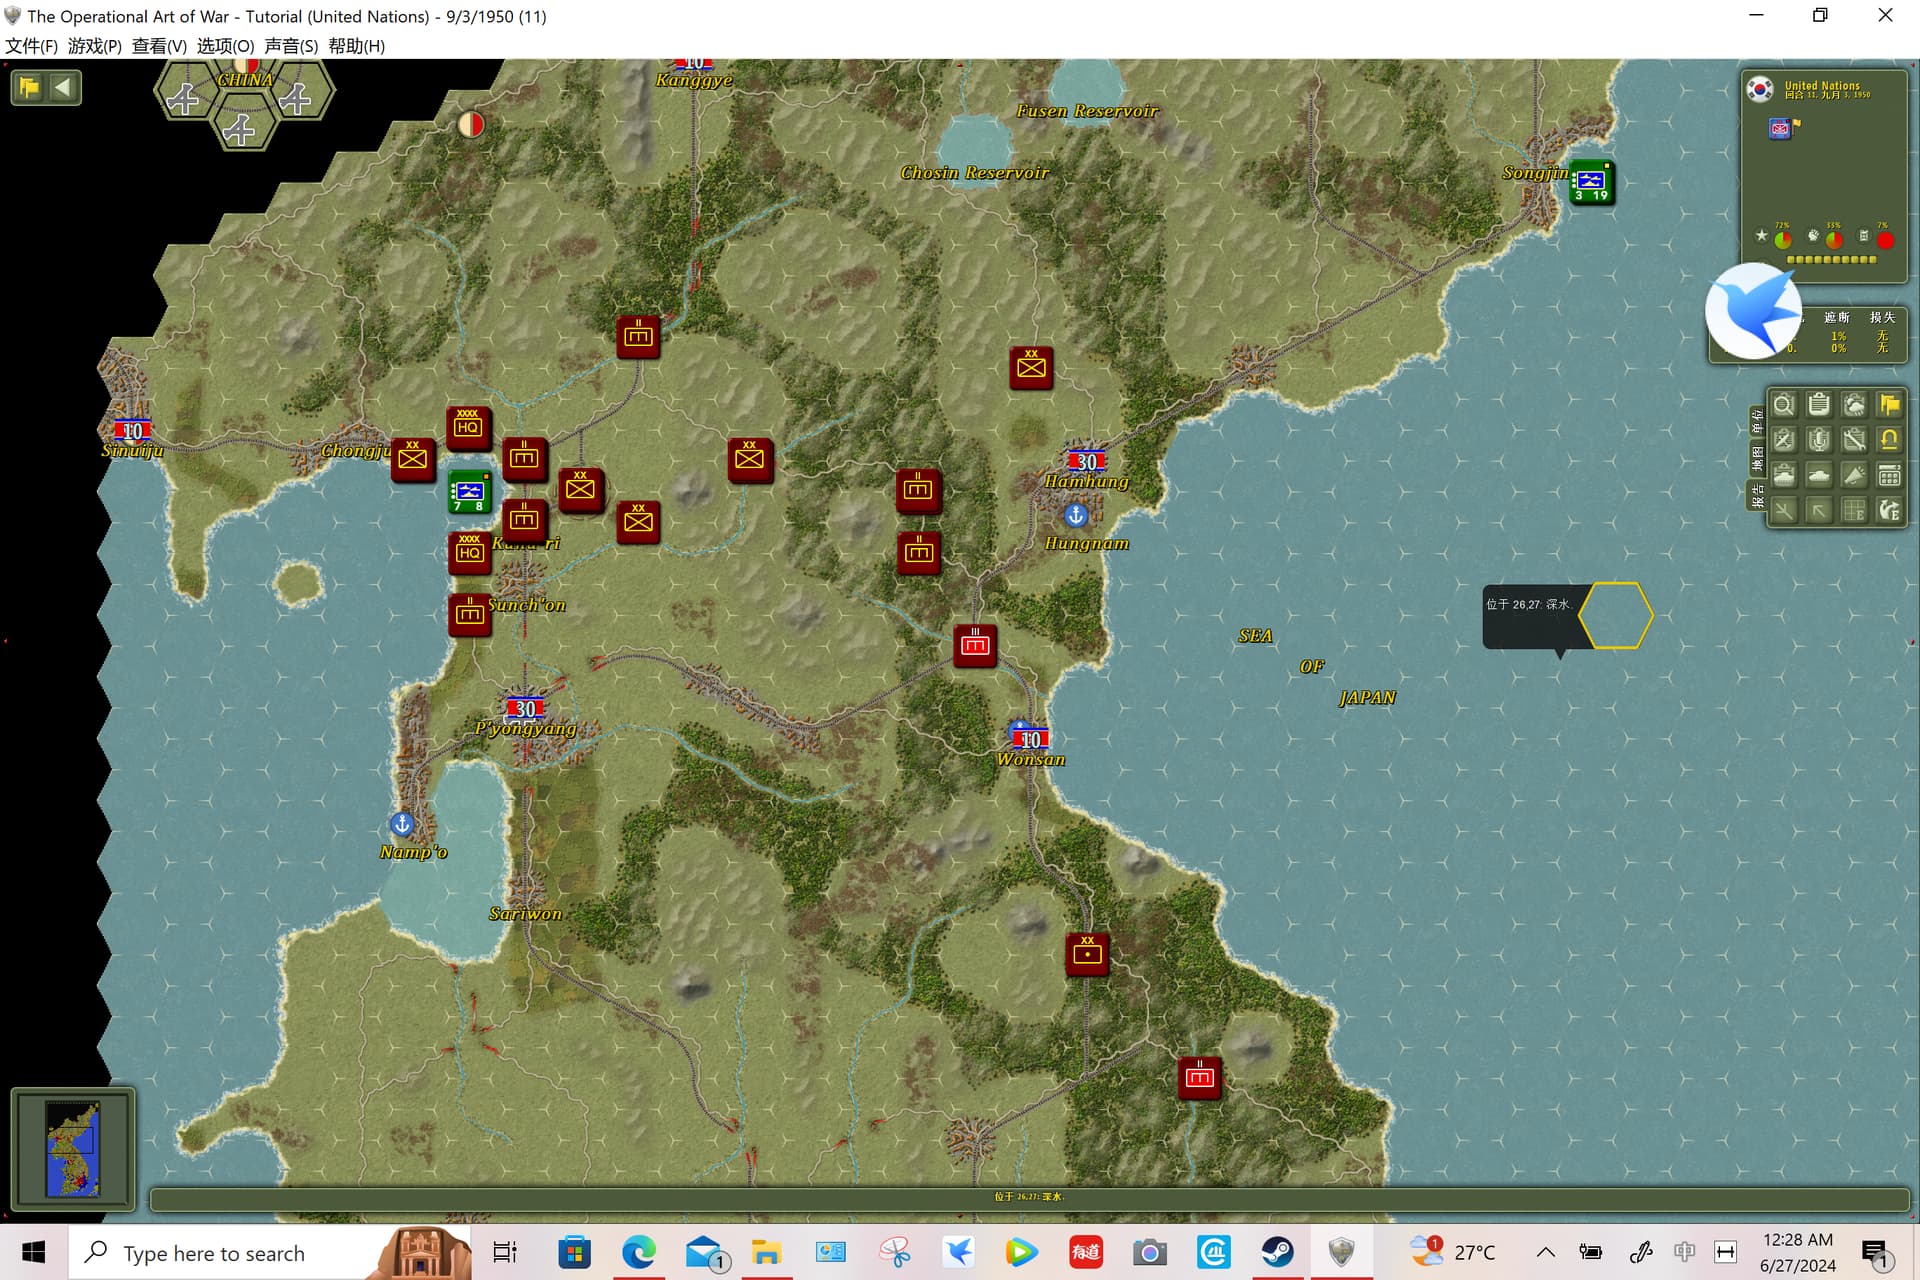Open the 文件(F) menu

31,46
